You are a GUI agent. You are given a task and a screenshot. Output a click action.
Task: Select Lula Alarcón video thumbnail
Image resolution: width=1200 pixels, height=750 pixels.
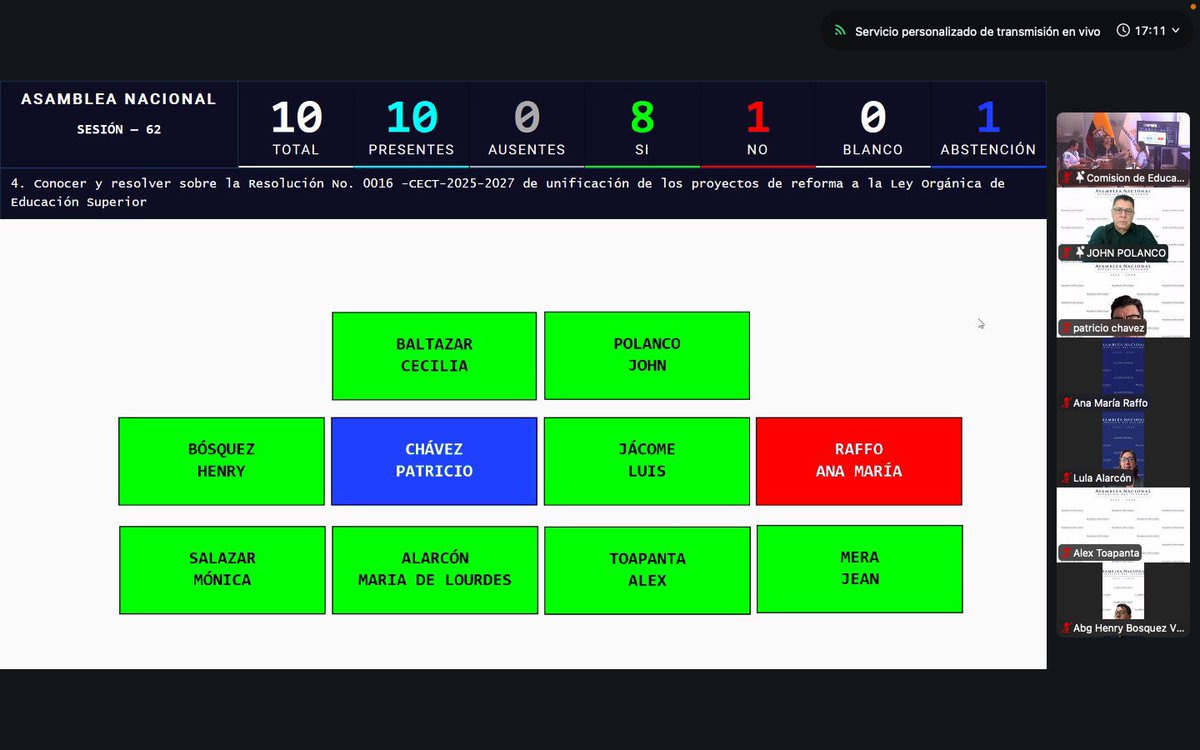click(1123, 450)
